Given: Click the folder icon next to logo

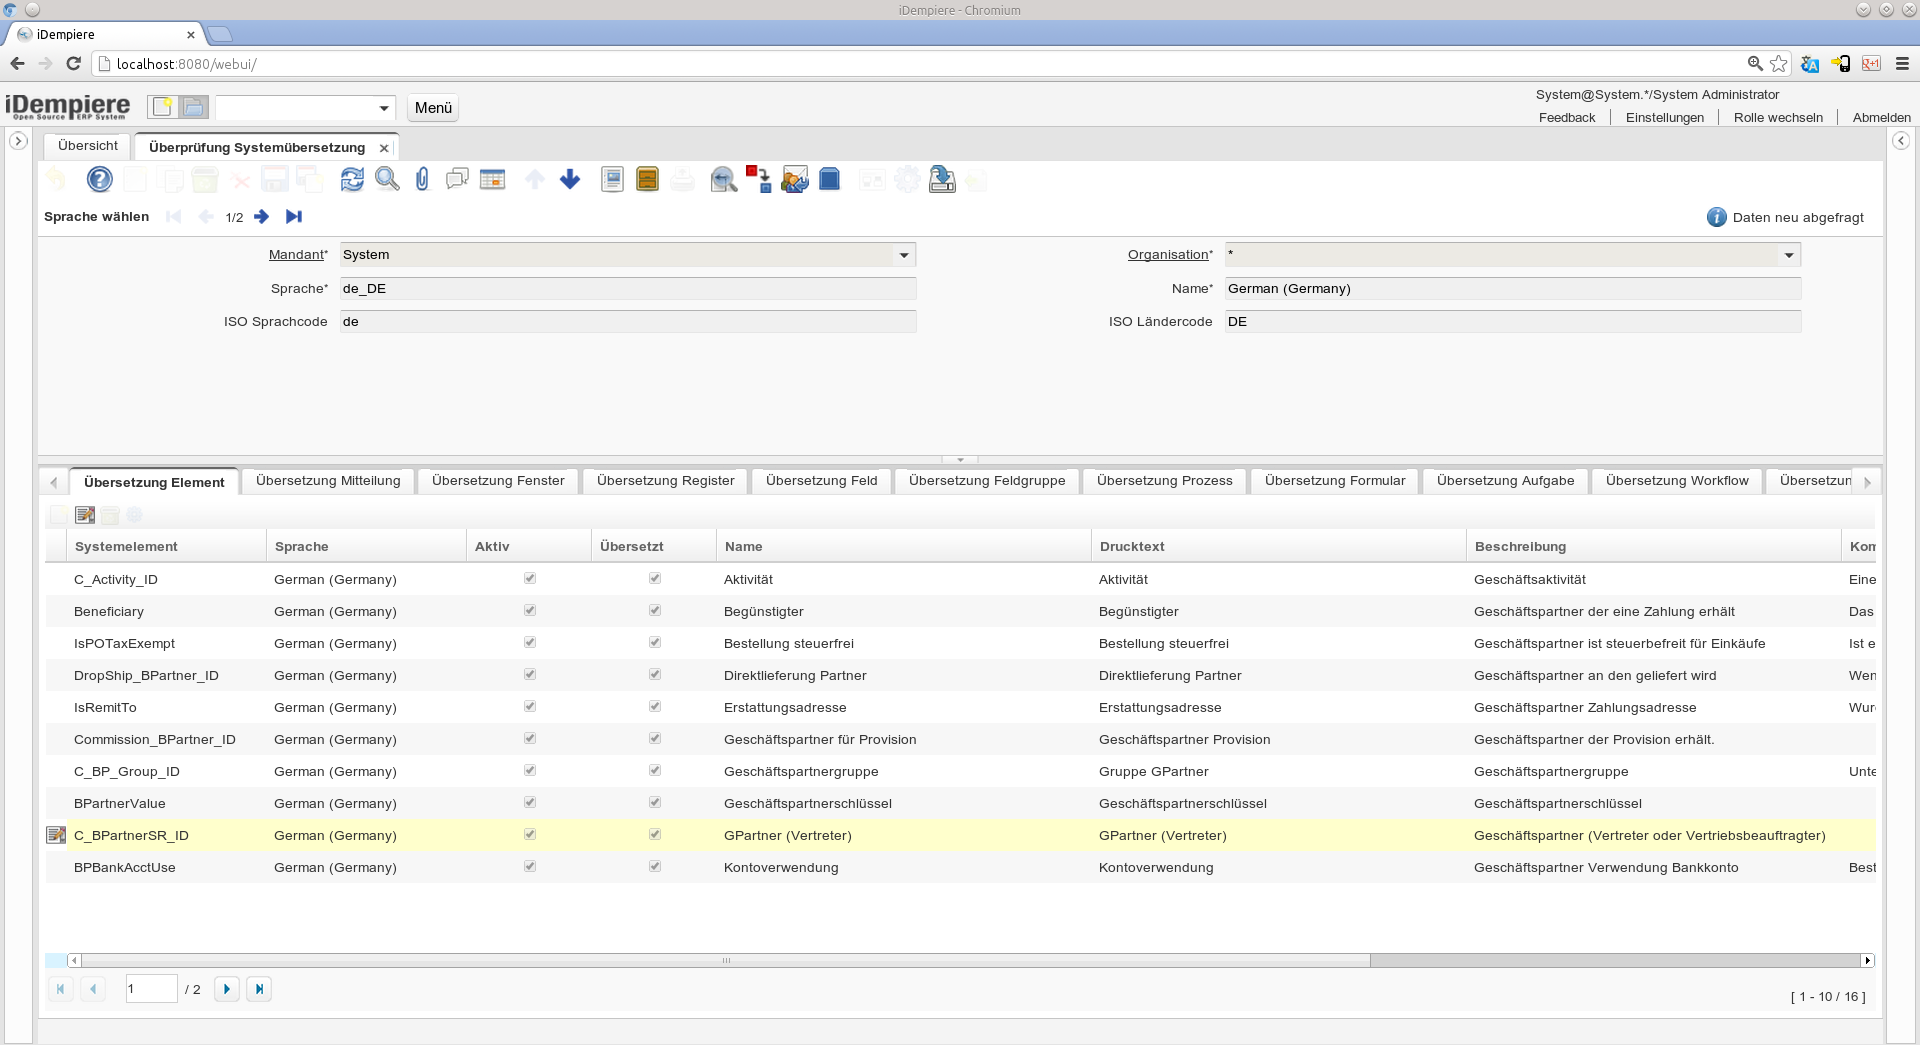Looking at the screenshot, I should [194, 107].
